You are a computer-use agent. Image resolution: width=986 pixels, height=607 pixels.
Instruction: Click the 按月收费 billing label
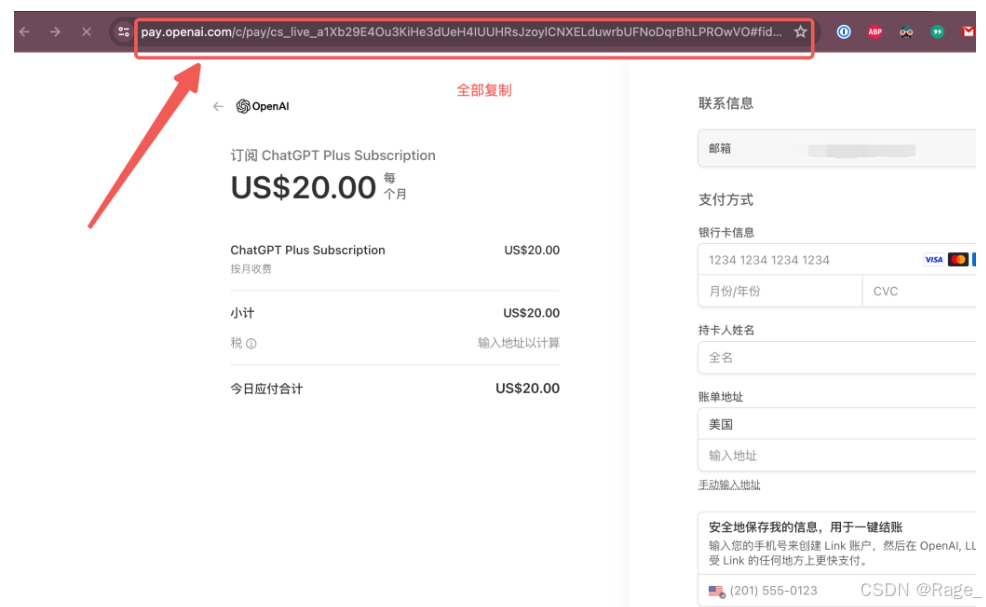click(x=251, y=269)
